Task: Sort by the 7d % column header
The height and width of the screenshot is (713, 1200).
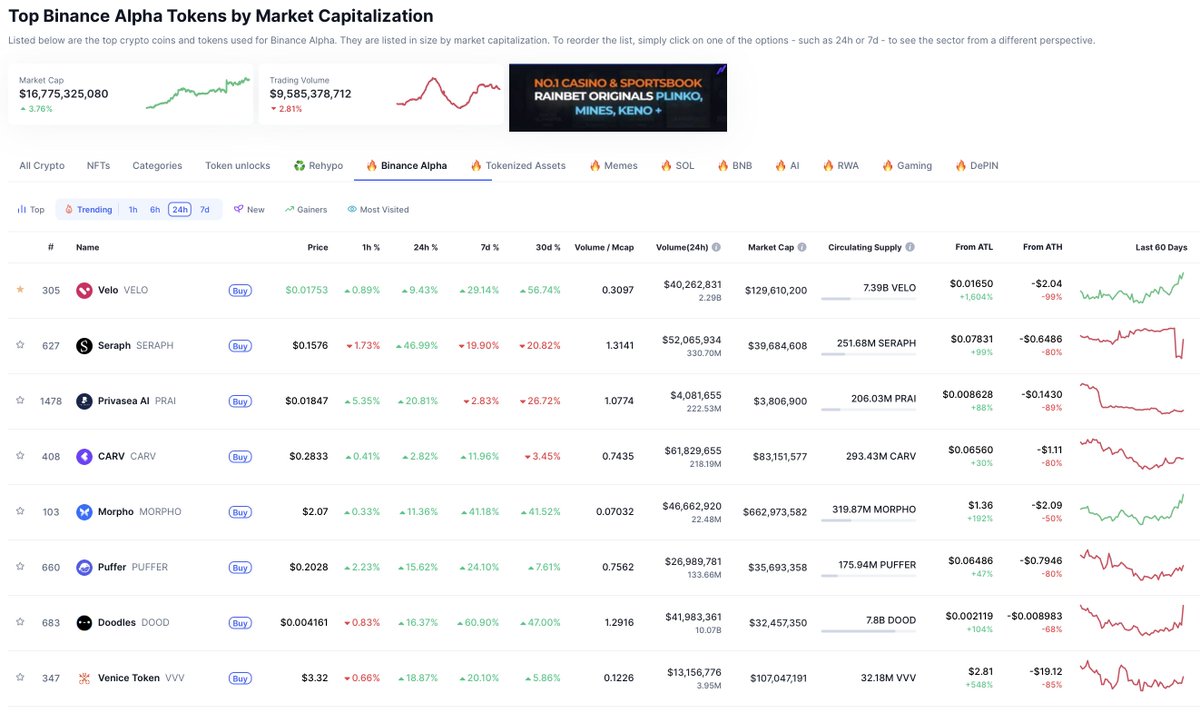Action: point(488,247)
